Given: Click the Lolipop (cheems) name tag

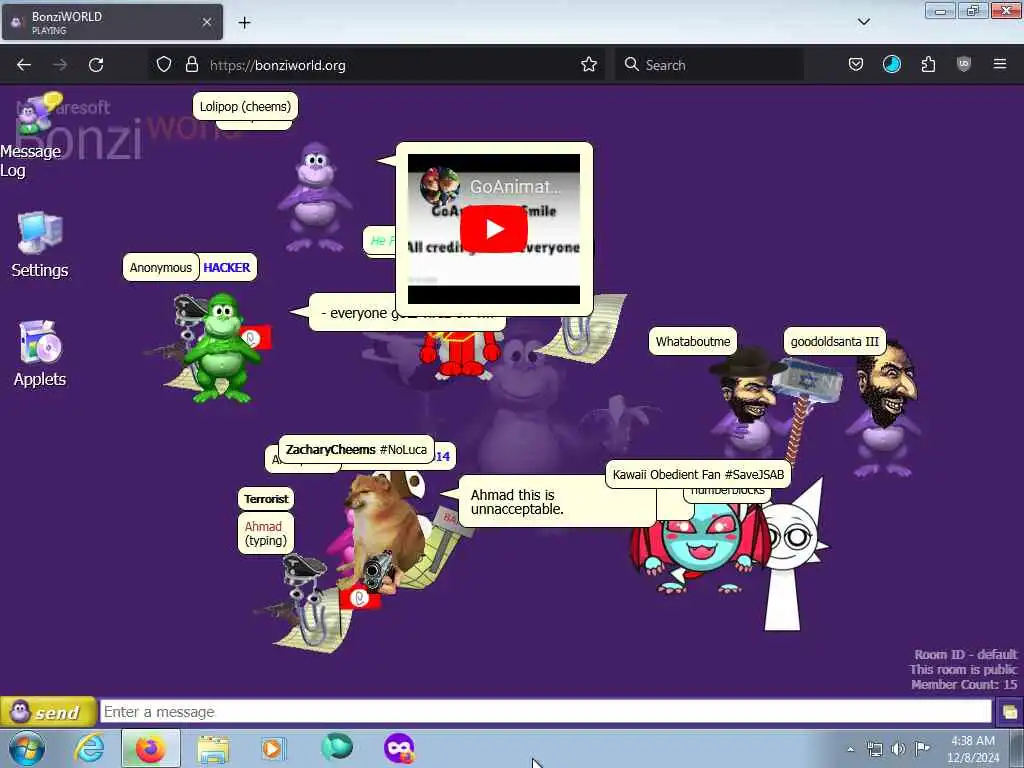Looking at the screenshot, I should pos(246,106).
